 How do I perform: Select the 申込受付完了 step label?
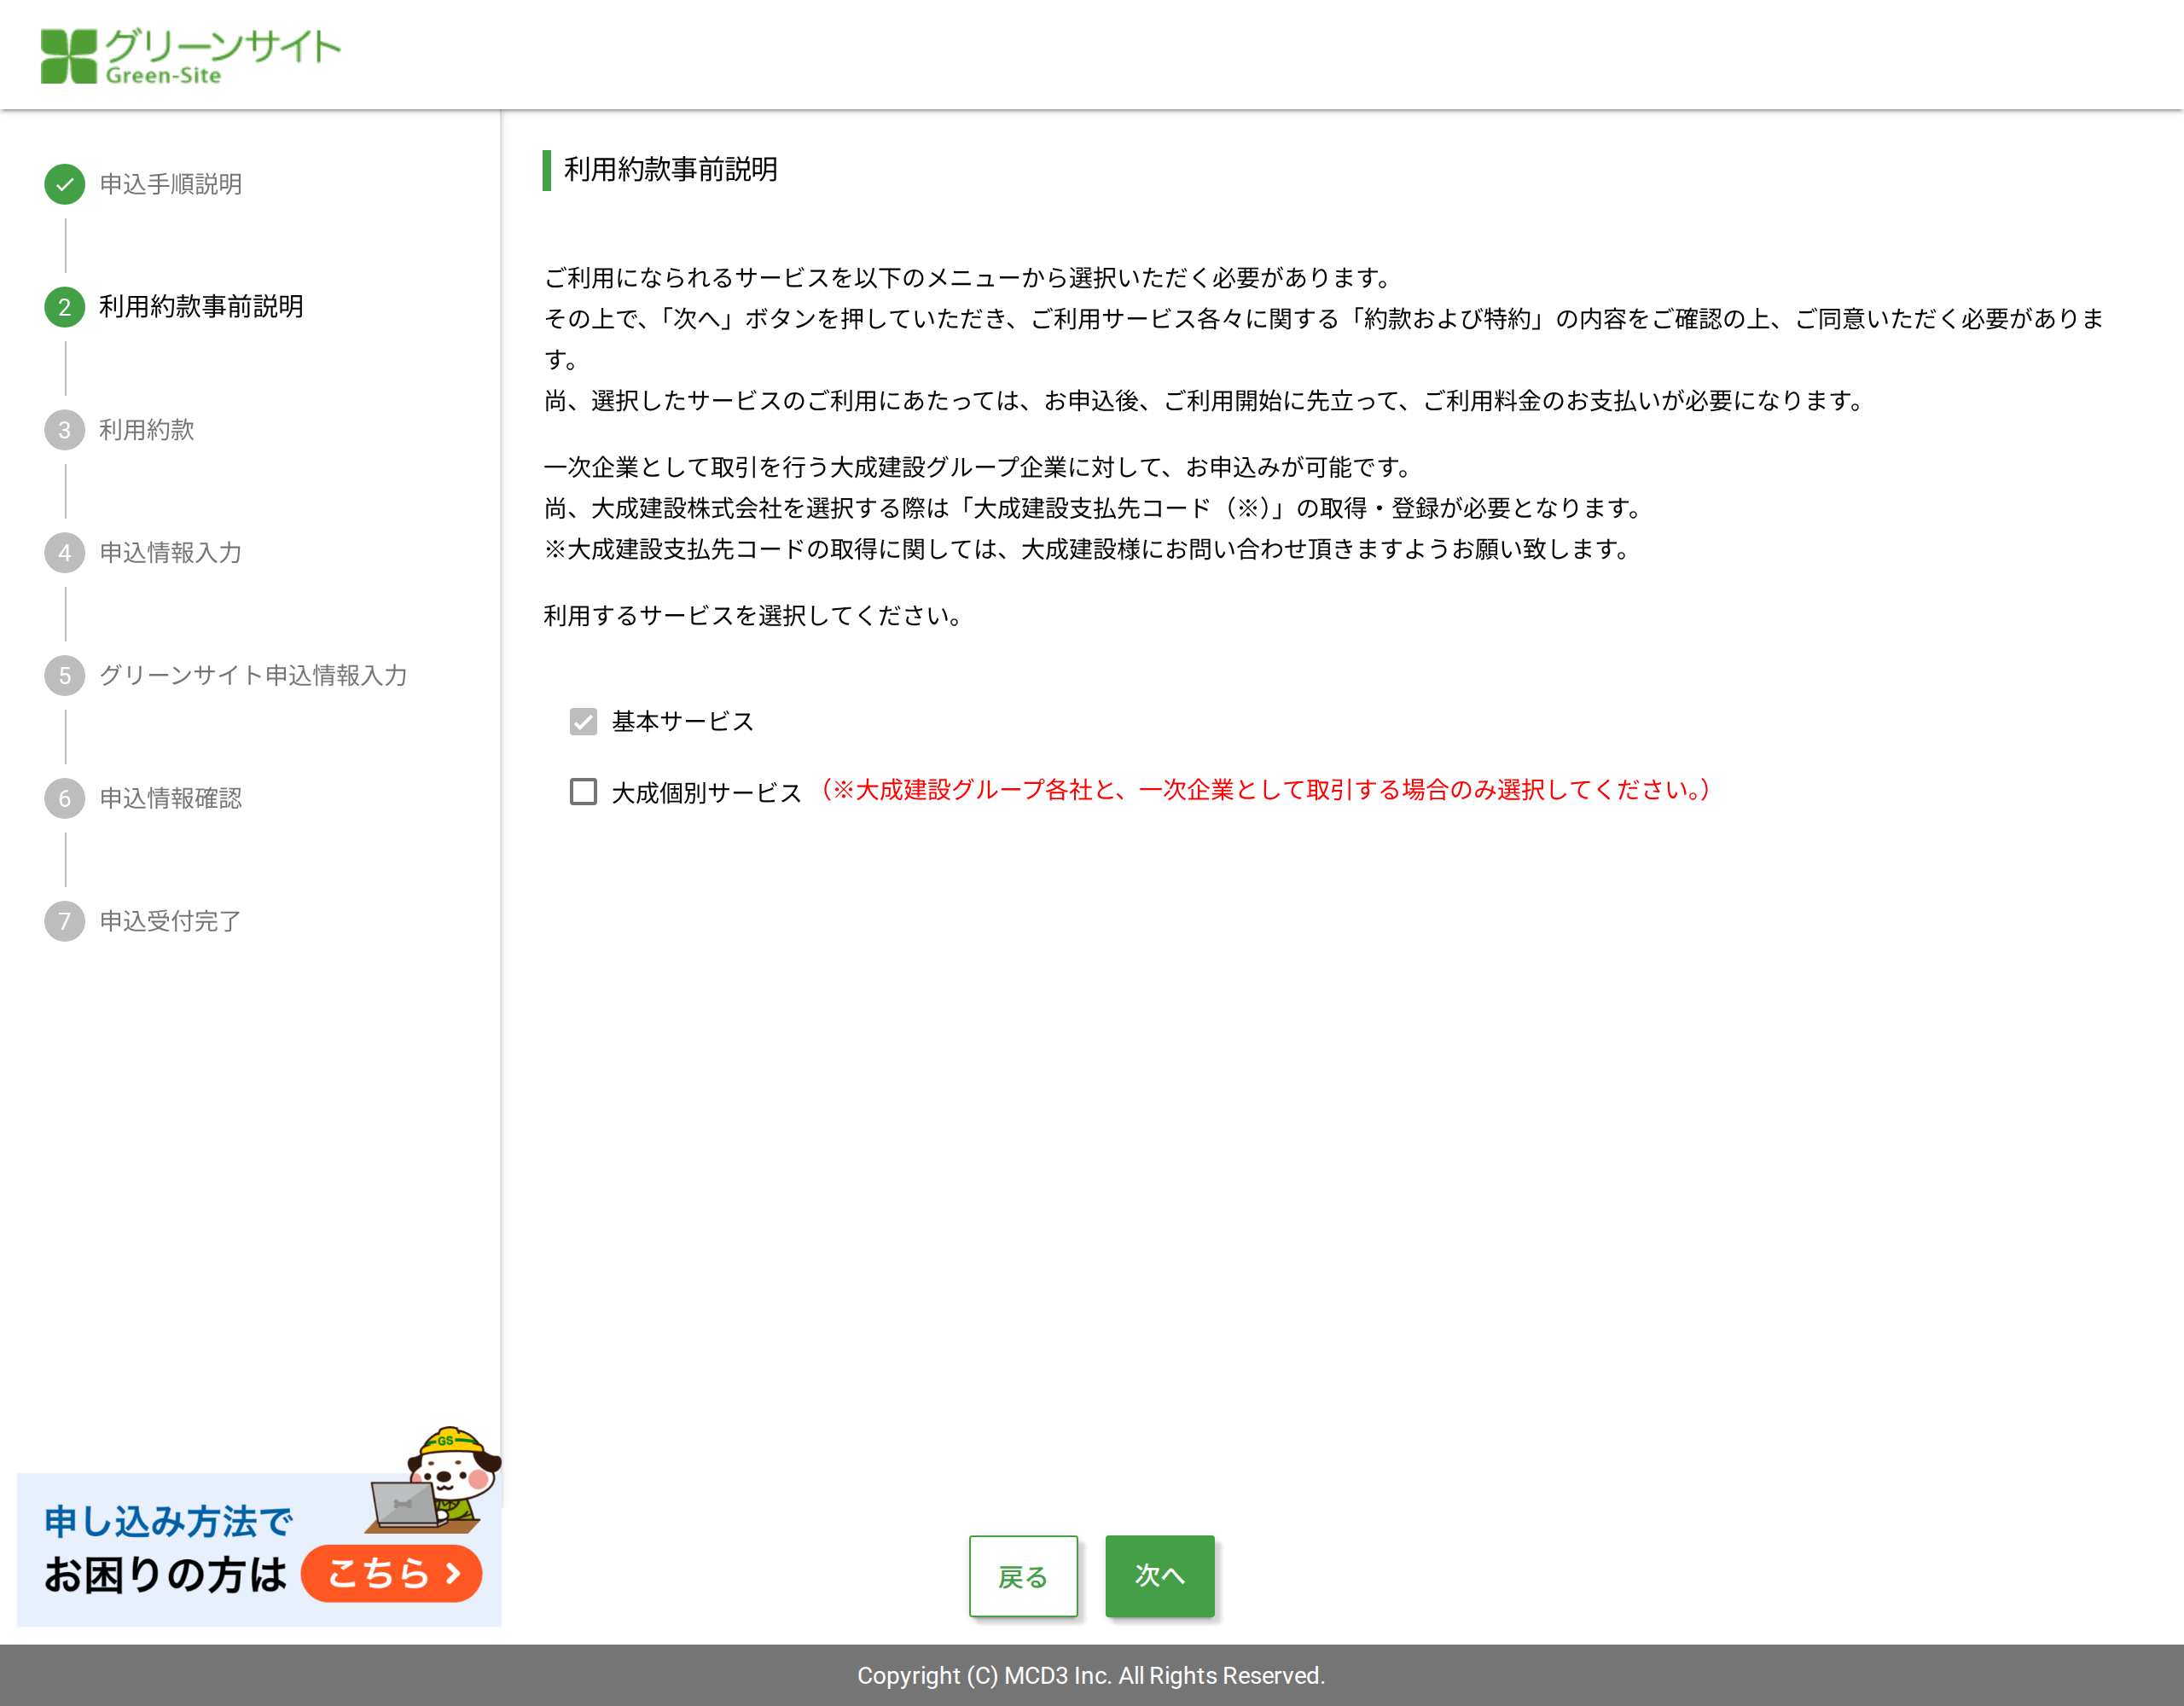(x=171, y=922)
